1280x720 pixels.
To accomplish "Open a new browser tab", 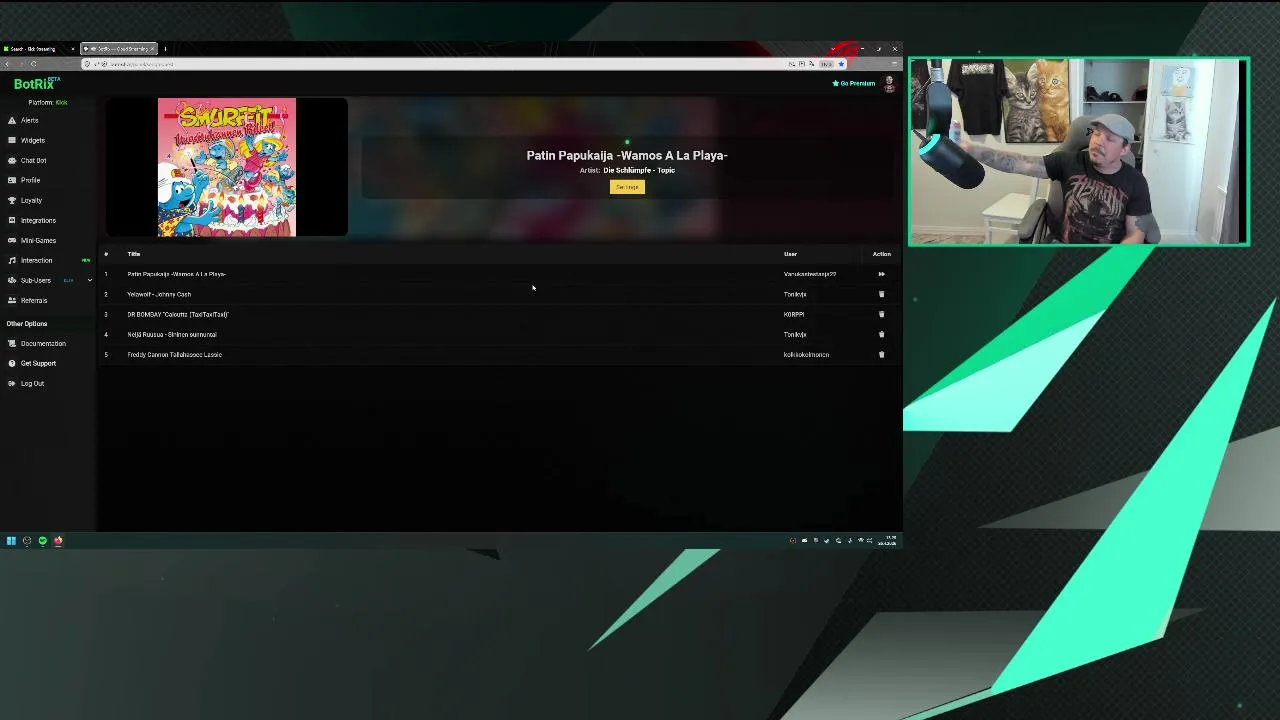I will pos(165,48).
